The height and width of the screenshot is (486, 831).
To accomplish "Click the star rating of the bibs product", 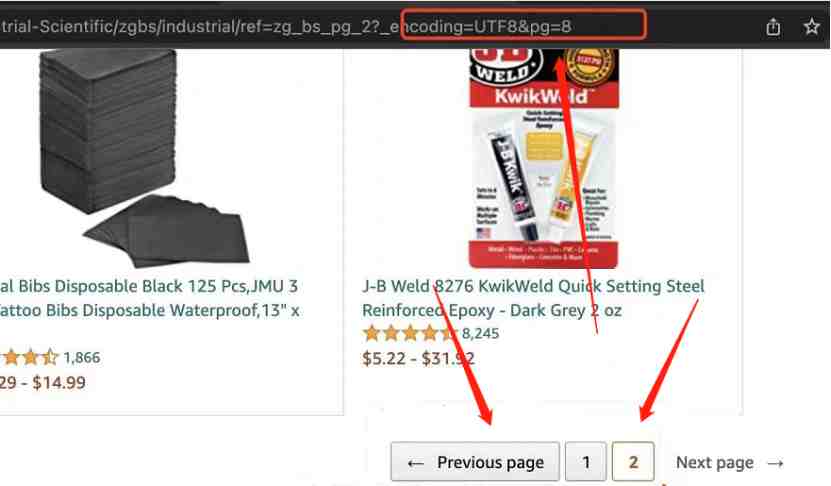I will 29,357.
